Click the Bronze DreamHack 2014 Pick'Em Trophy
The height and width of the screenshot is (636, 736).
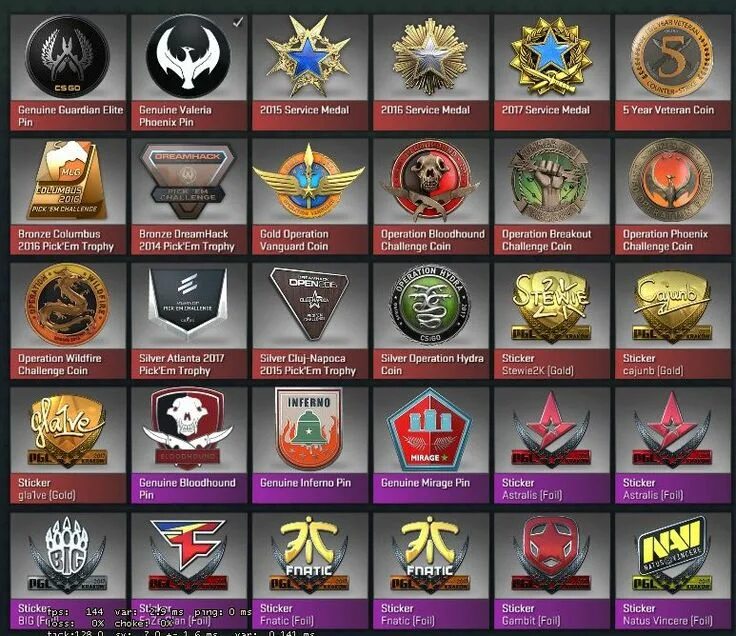click(189, 196)
